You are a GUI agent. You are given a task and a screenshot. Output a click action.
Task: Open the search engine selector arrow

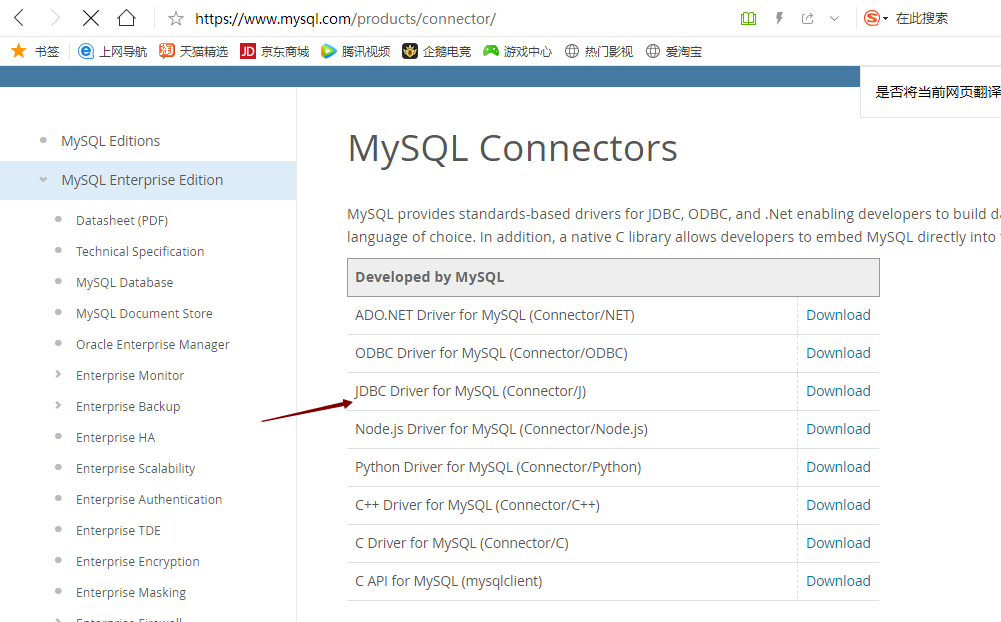pos(885,19)
